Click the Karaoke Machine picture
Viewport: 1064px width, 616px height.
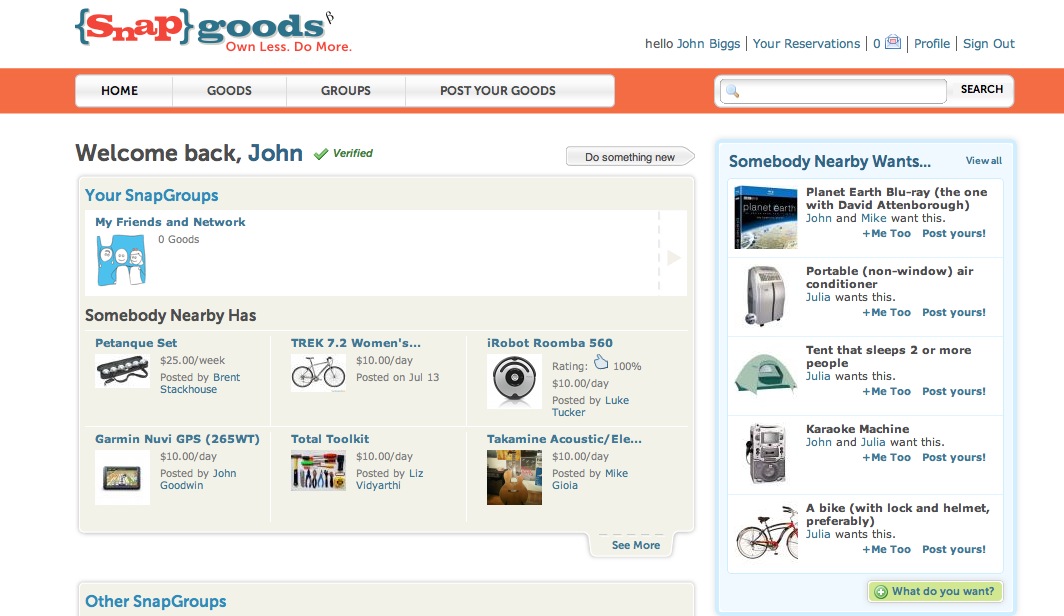pyautogui.click(x=767, y=454)
